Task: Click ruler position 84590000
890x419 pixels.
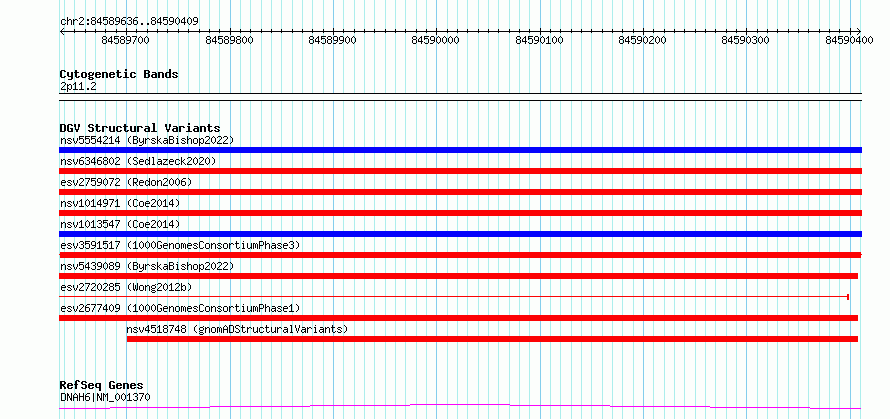Action: pyautogui.click(x=436, y=40)
